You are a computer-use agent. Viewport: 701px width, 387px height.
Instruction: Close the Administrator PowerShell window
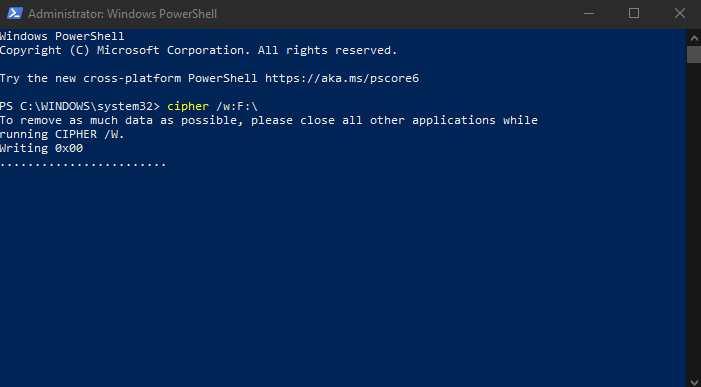coord(680,13)
